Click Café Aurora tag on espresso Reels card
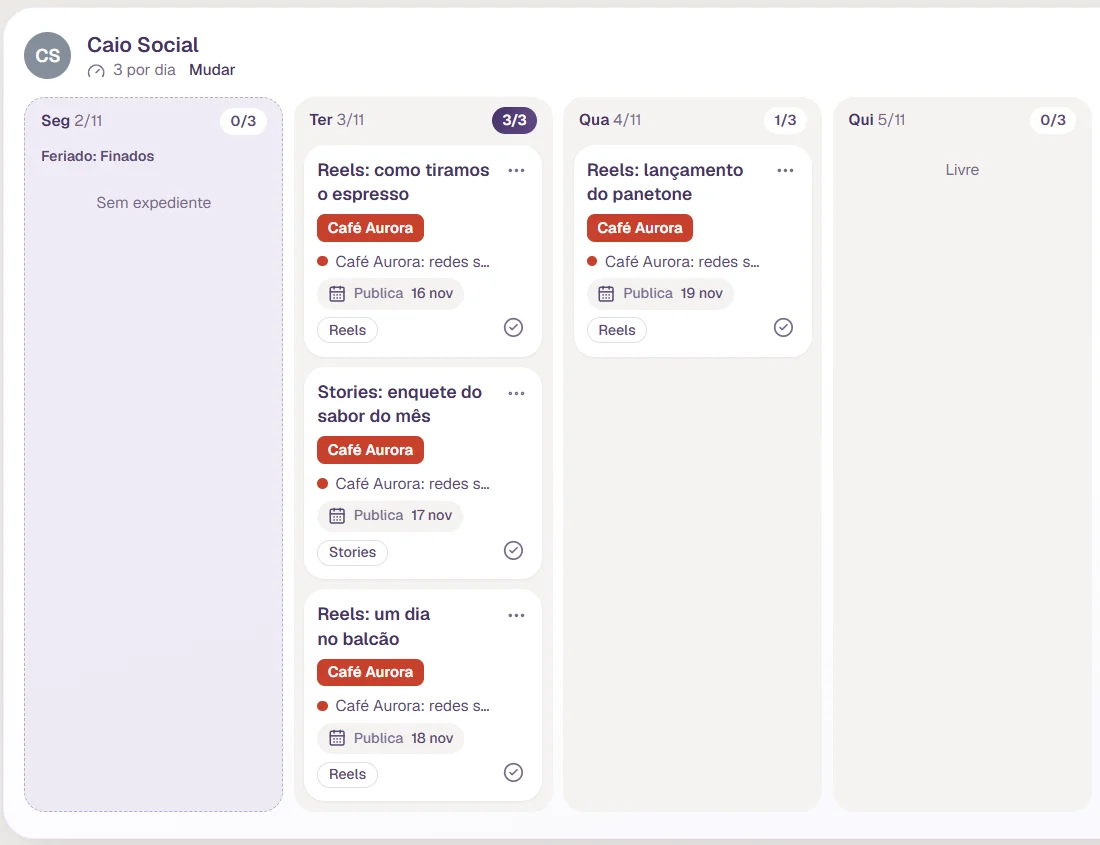1100x845 pixels. (370, 228)
